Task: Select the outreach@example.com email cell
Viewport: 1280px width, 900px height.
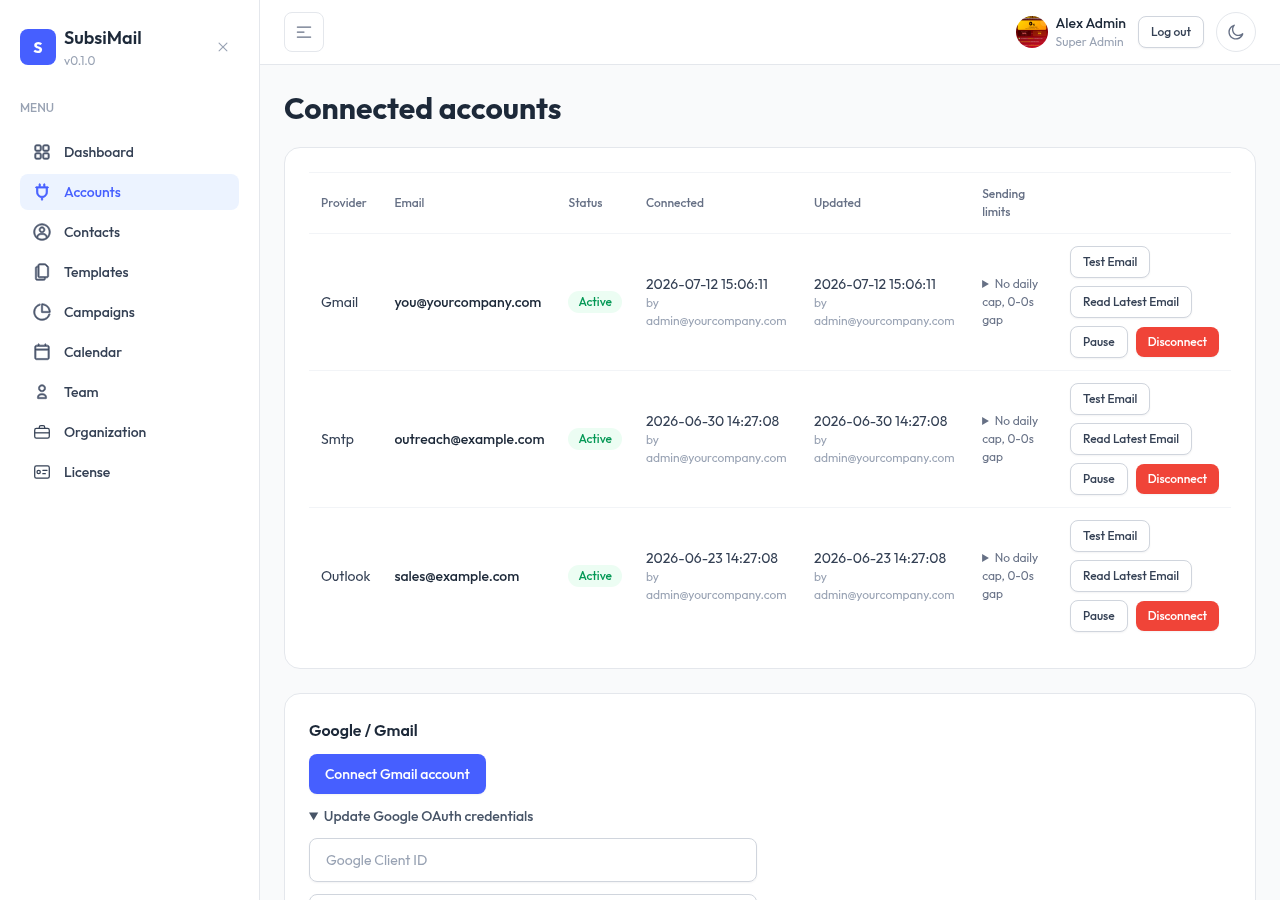Action: tap(469, 439)
